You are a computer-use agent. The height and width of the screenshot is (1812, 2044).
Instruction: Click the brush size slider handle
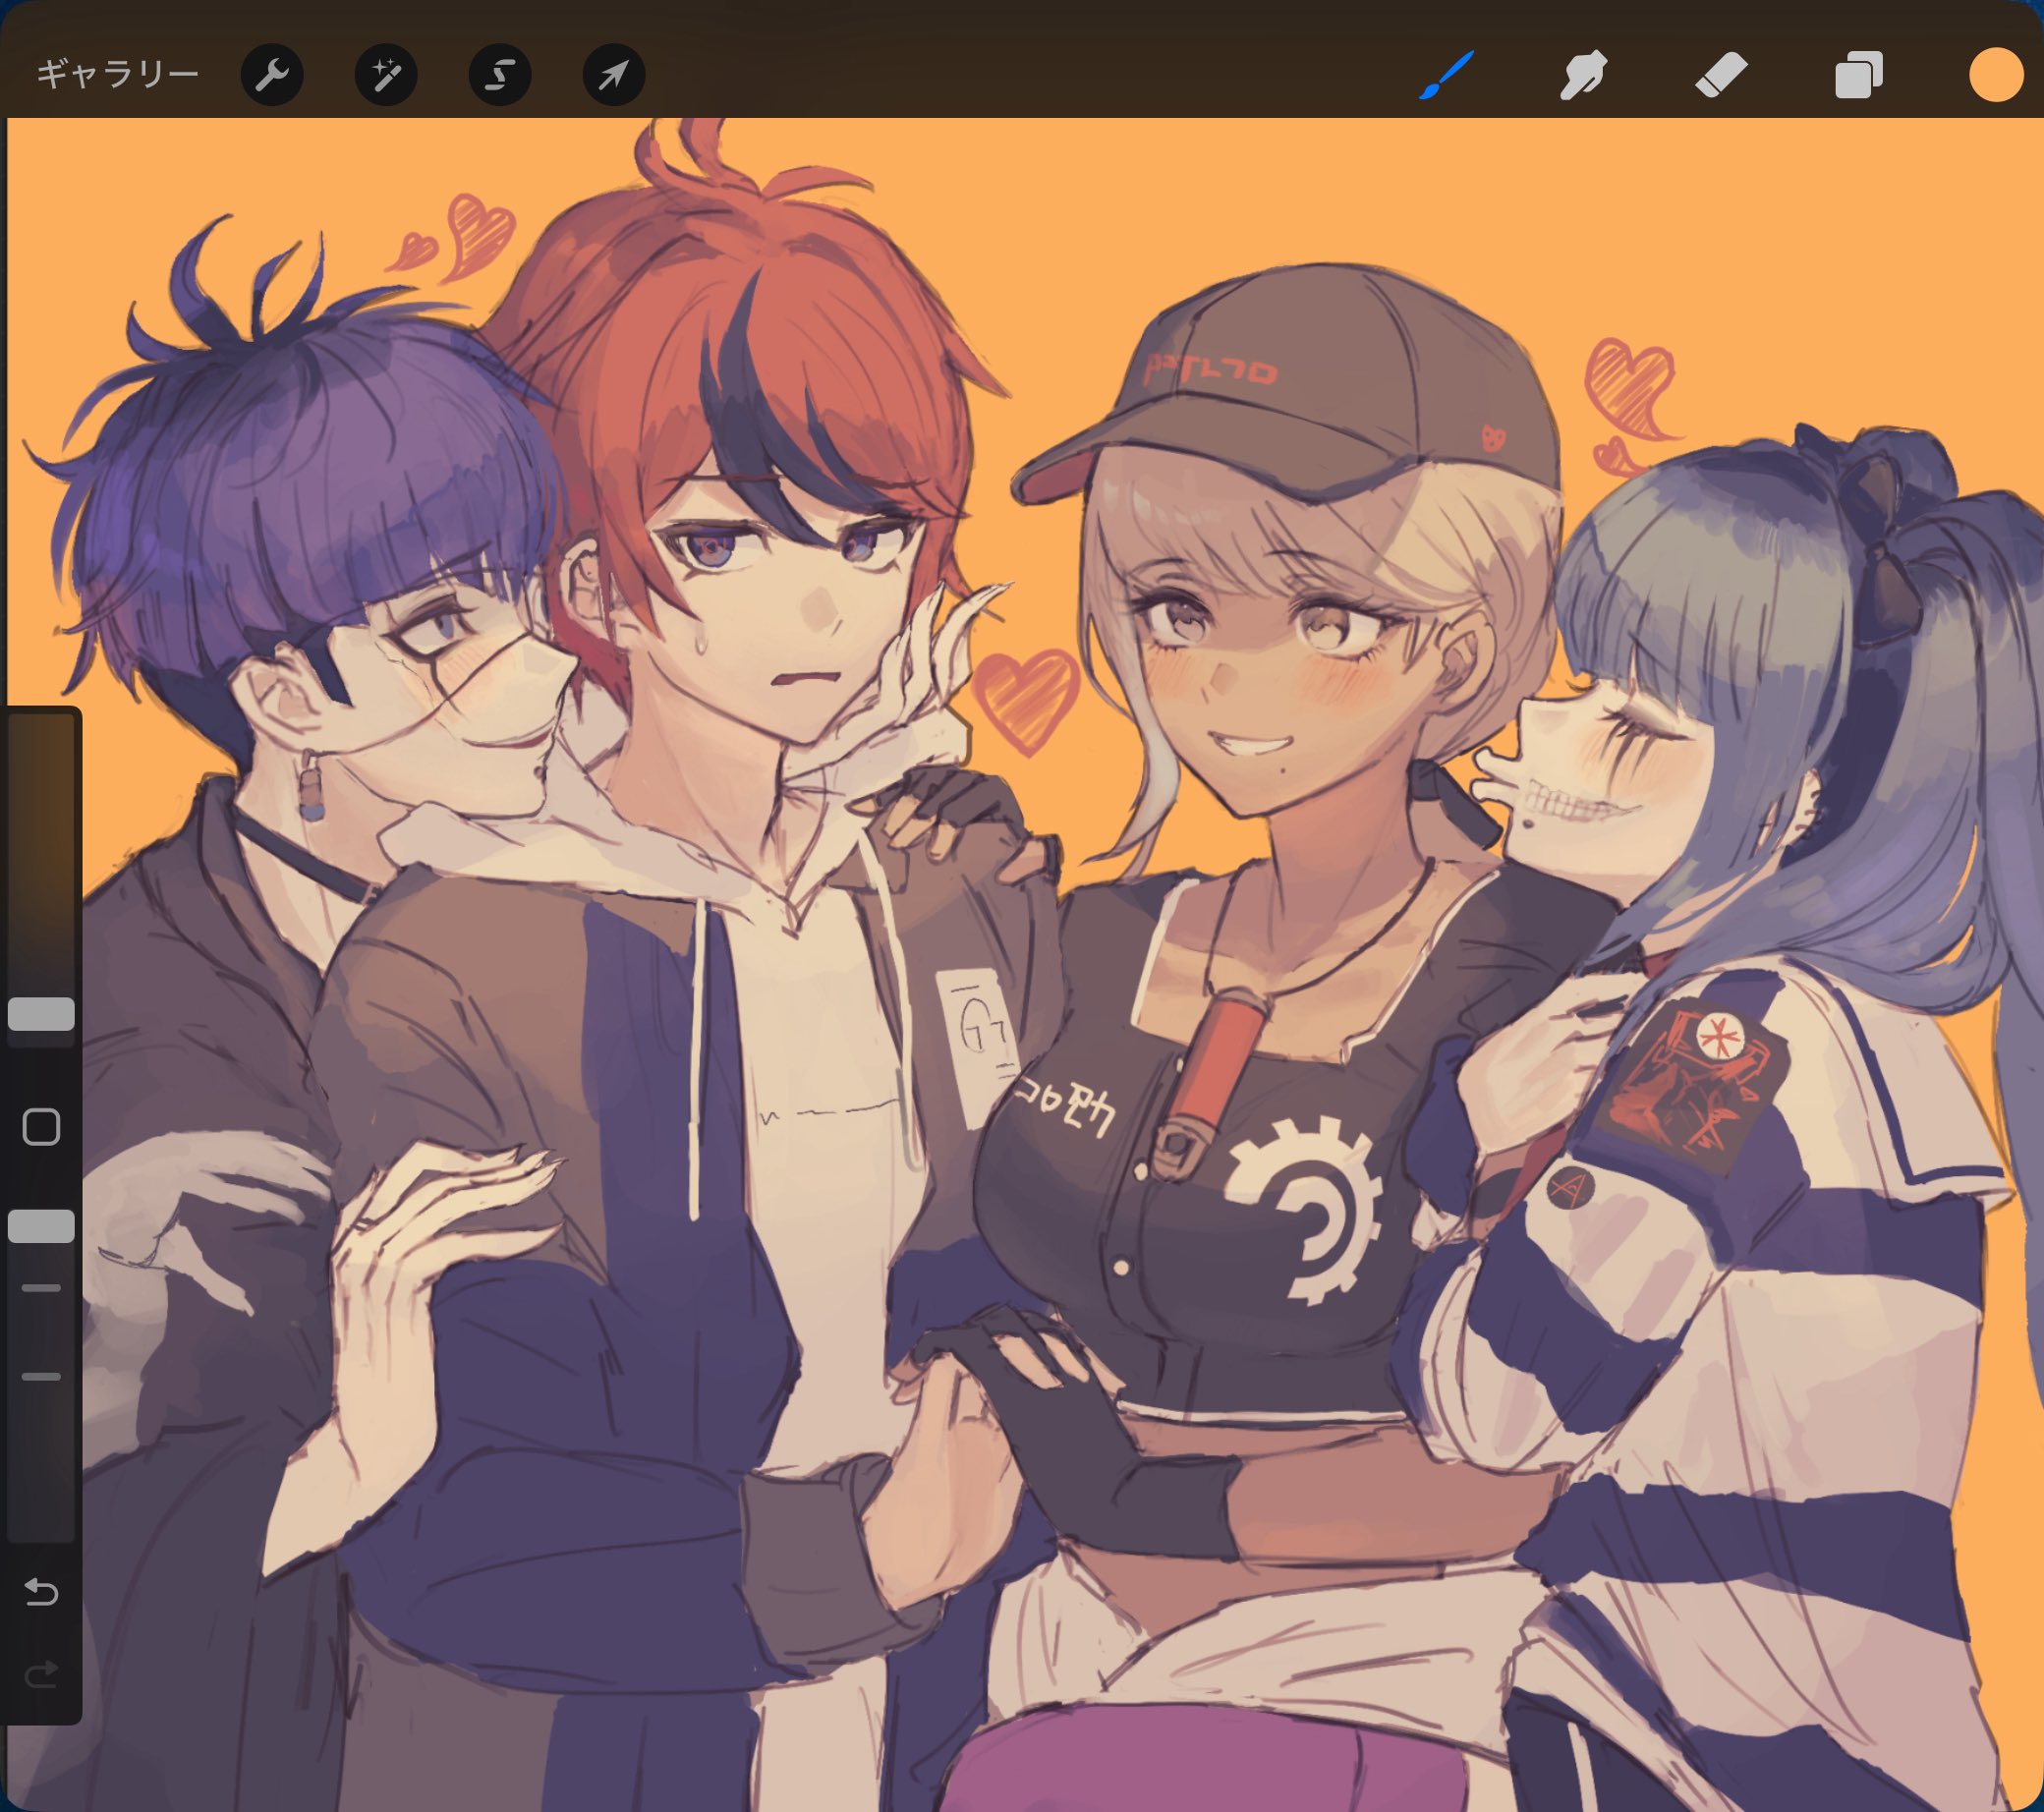pyautogui.click(x=41, y=1014)
